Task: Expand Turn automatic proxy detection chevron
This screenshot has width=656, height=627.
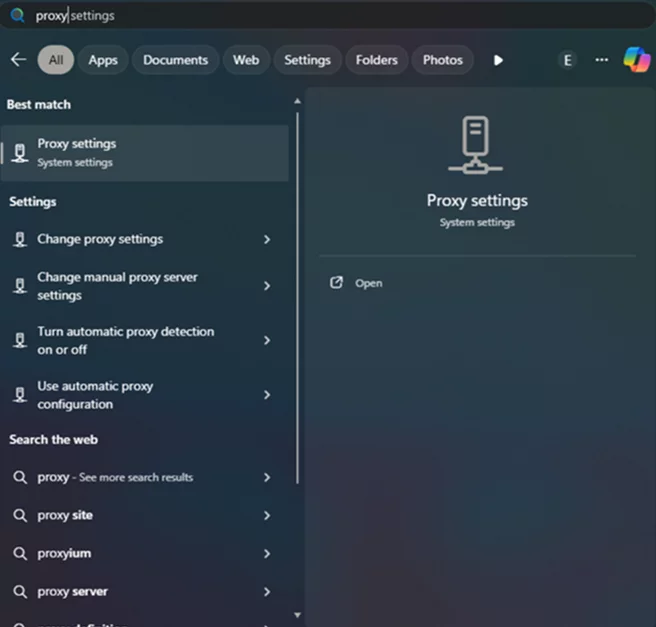Action: tap(267, 341)
